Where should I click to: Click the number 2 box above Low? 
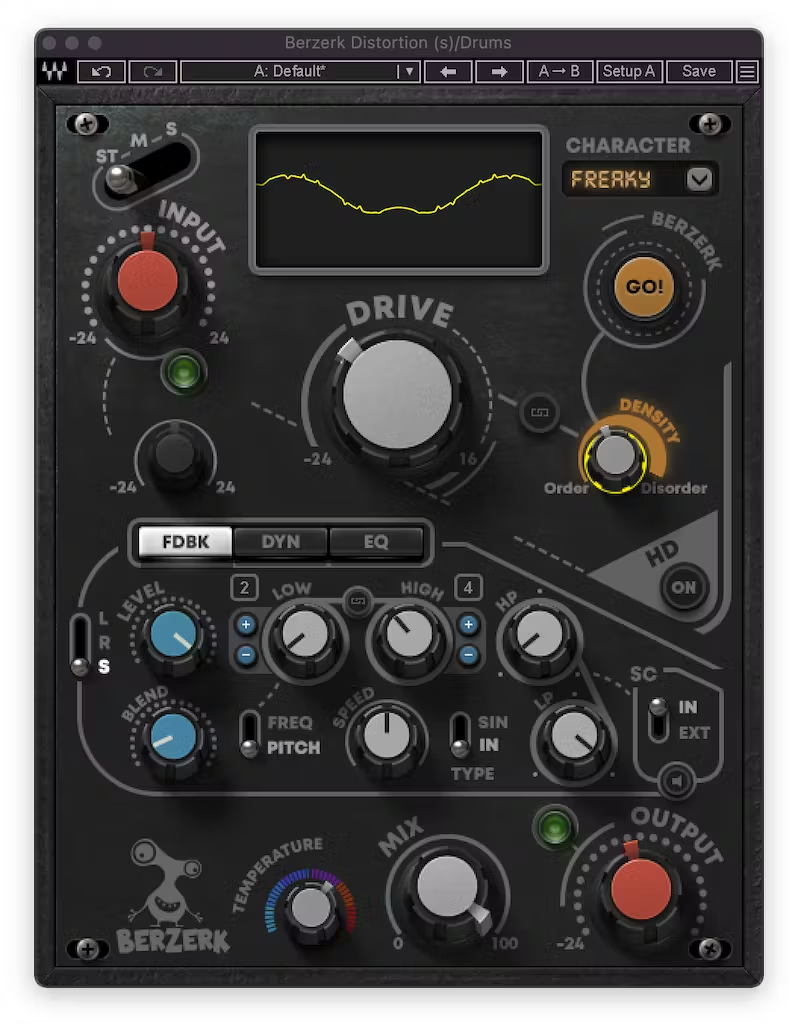pyautogui.click(x=244, y=587)
